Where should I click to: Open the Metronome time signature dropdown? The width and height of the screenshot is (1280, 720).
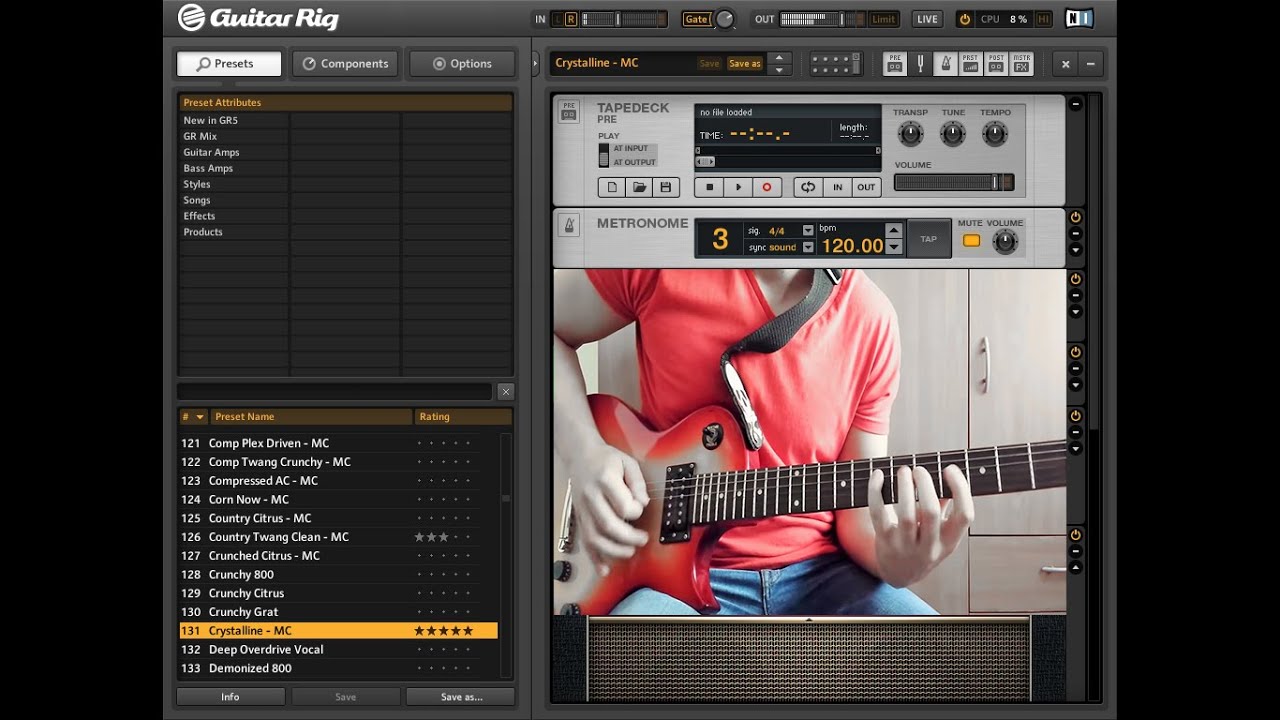[808, 231]
